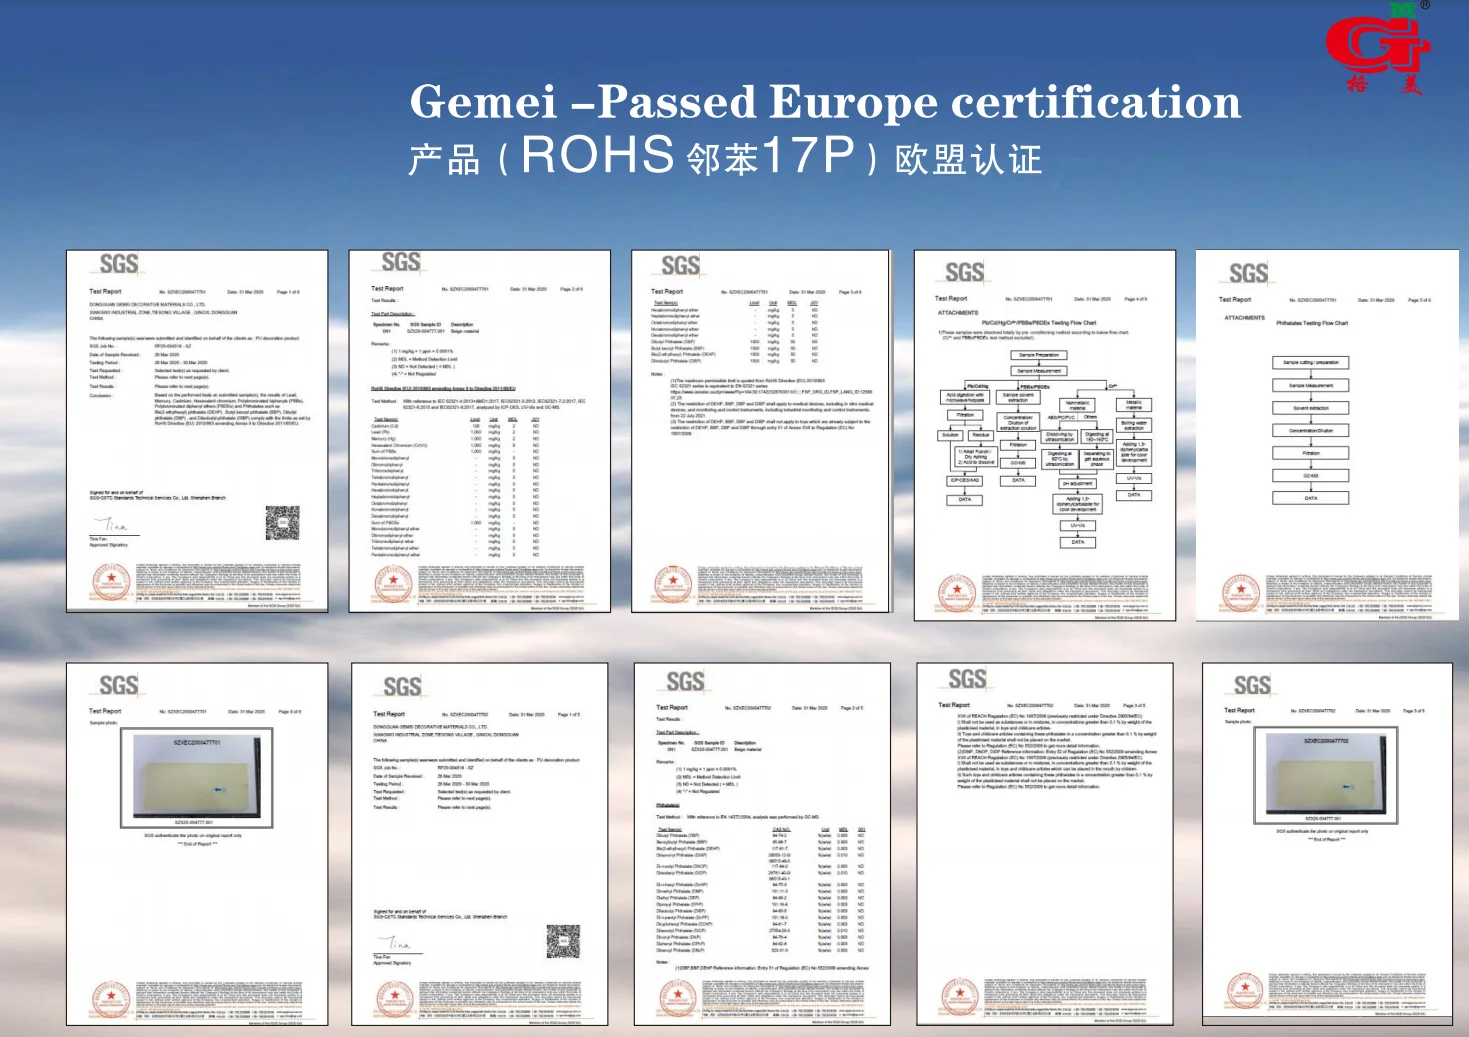Image resolution: width=1469 pixels, height=1037 pixels.
Task: Click the SGS logo on the REACH notes page 3 of 5
Action: pyautogui.click(x=967, y=679)
